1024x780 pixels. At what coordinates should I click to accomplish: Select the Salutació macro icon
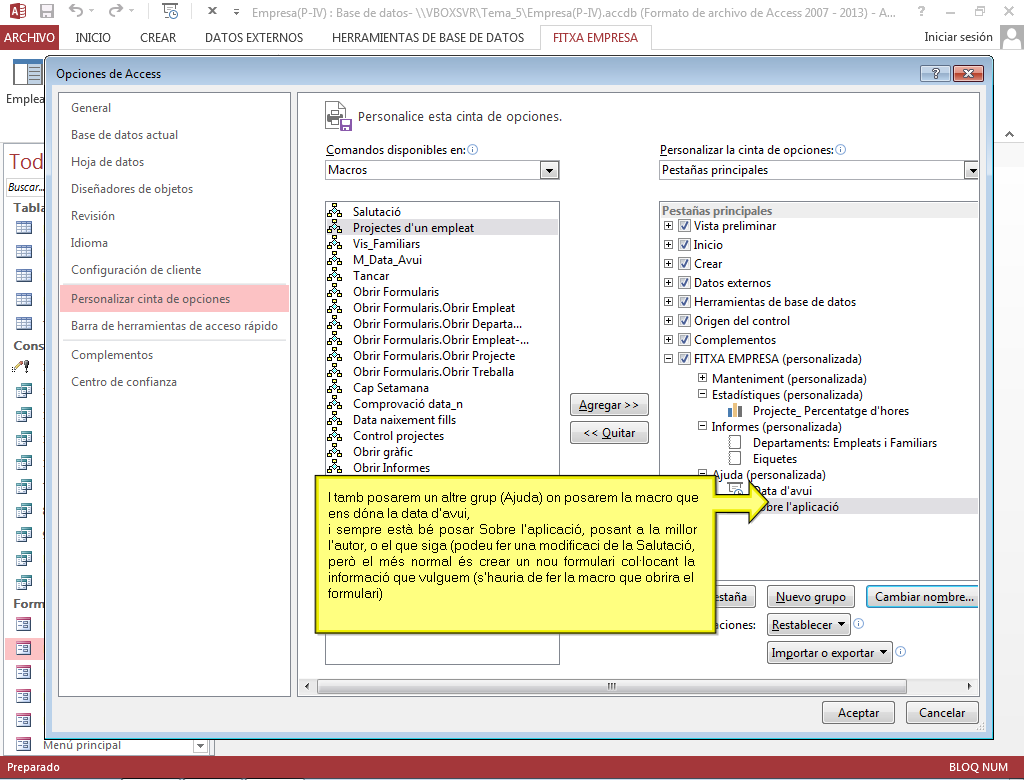point(334,211)
